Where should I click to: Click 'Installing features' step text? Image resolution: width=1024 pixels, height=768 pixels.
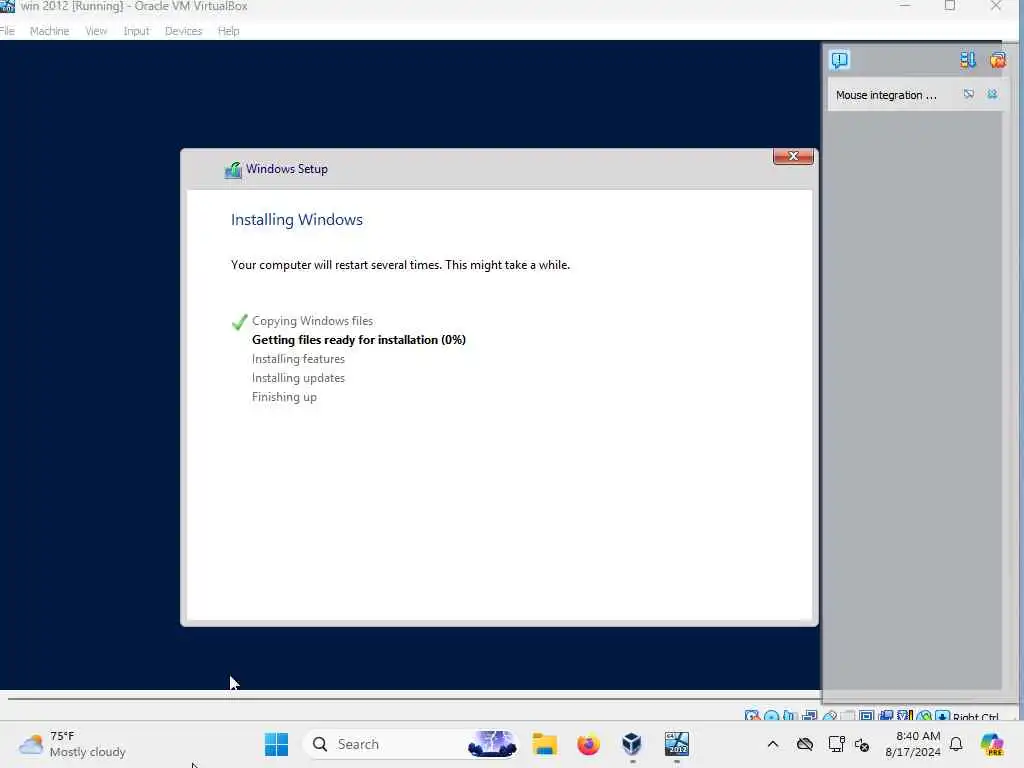(x=298, y=359)
